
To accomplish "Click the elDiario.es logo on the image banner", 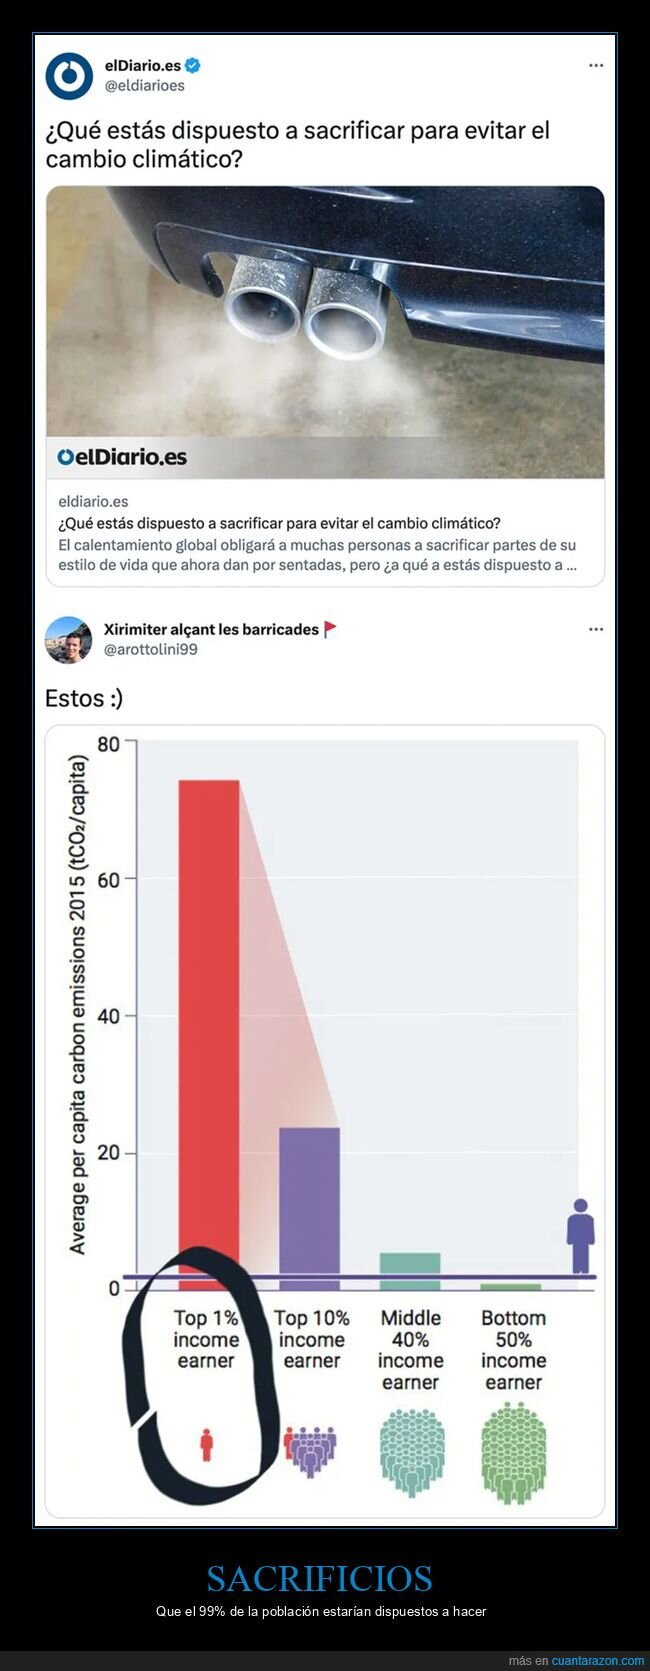I will click(x=122, y=457).
